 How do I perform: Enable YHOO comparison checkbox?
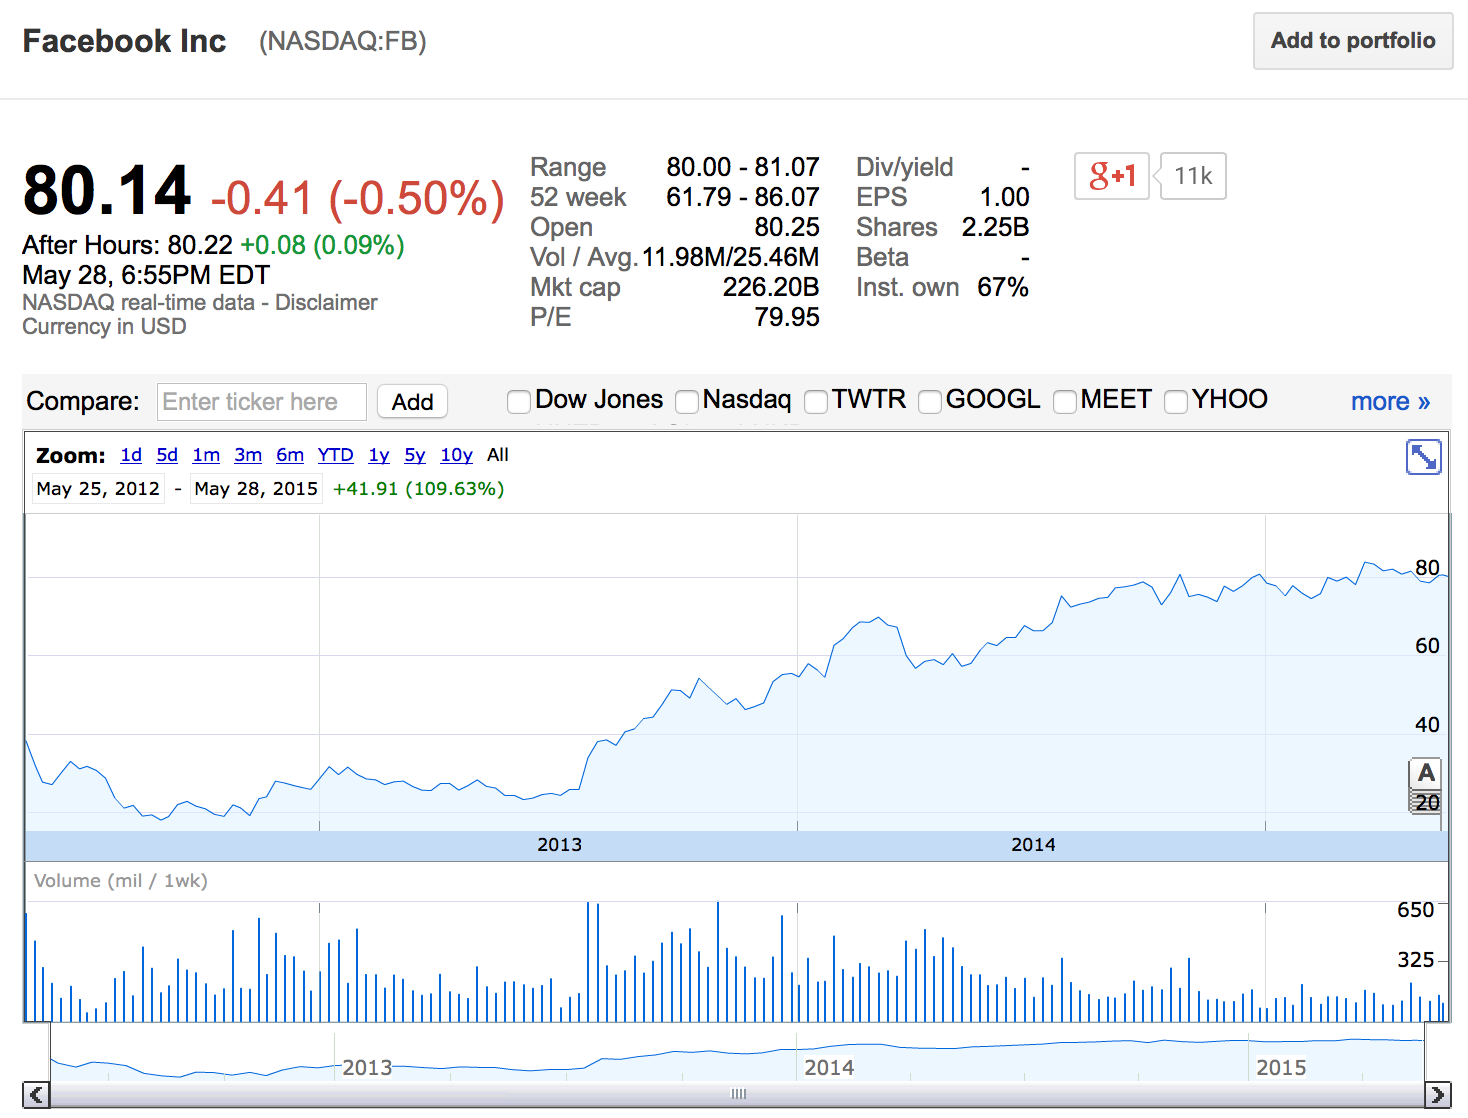click(x=1176, y=402)
